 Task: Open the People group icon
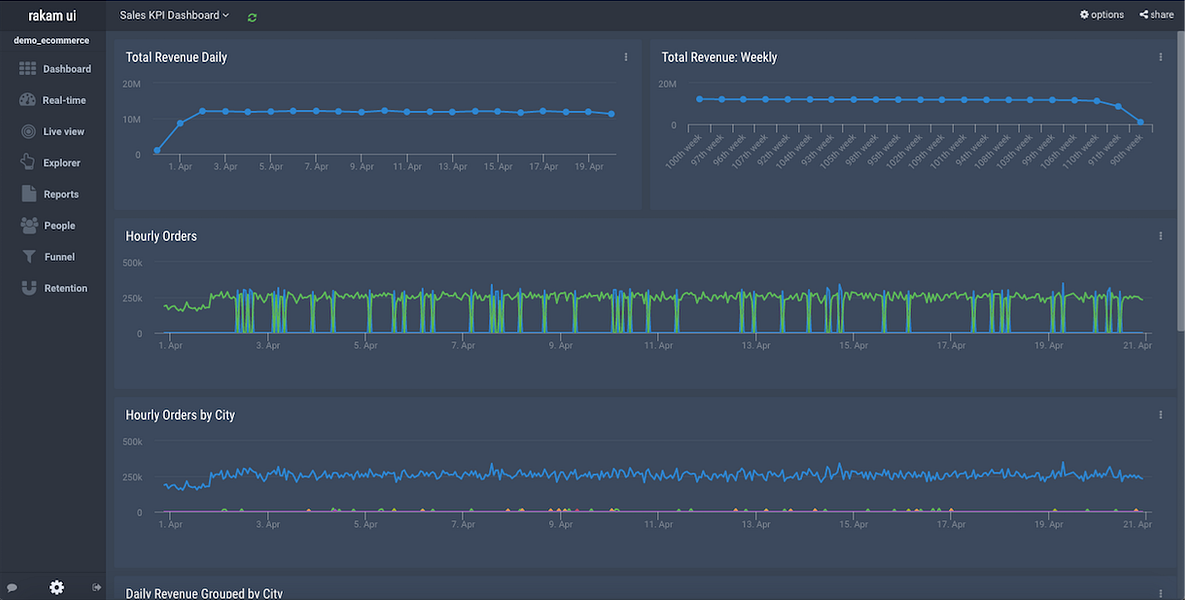(x=29, y=225)
